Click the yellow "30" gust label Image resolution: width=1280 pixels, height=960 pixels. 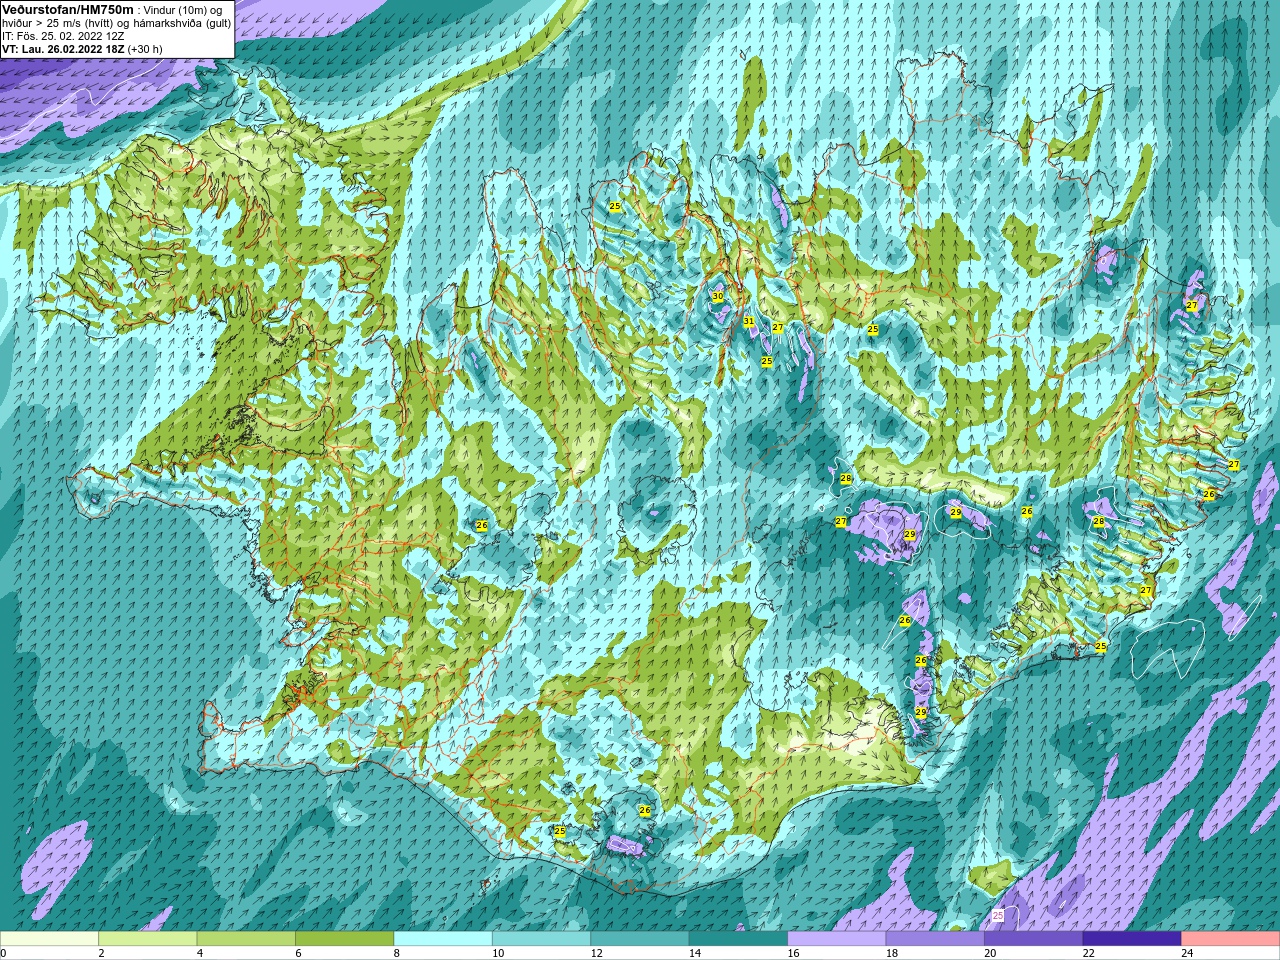coord(717,296)
